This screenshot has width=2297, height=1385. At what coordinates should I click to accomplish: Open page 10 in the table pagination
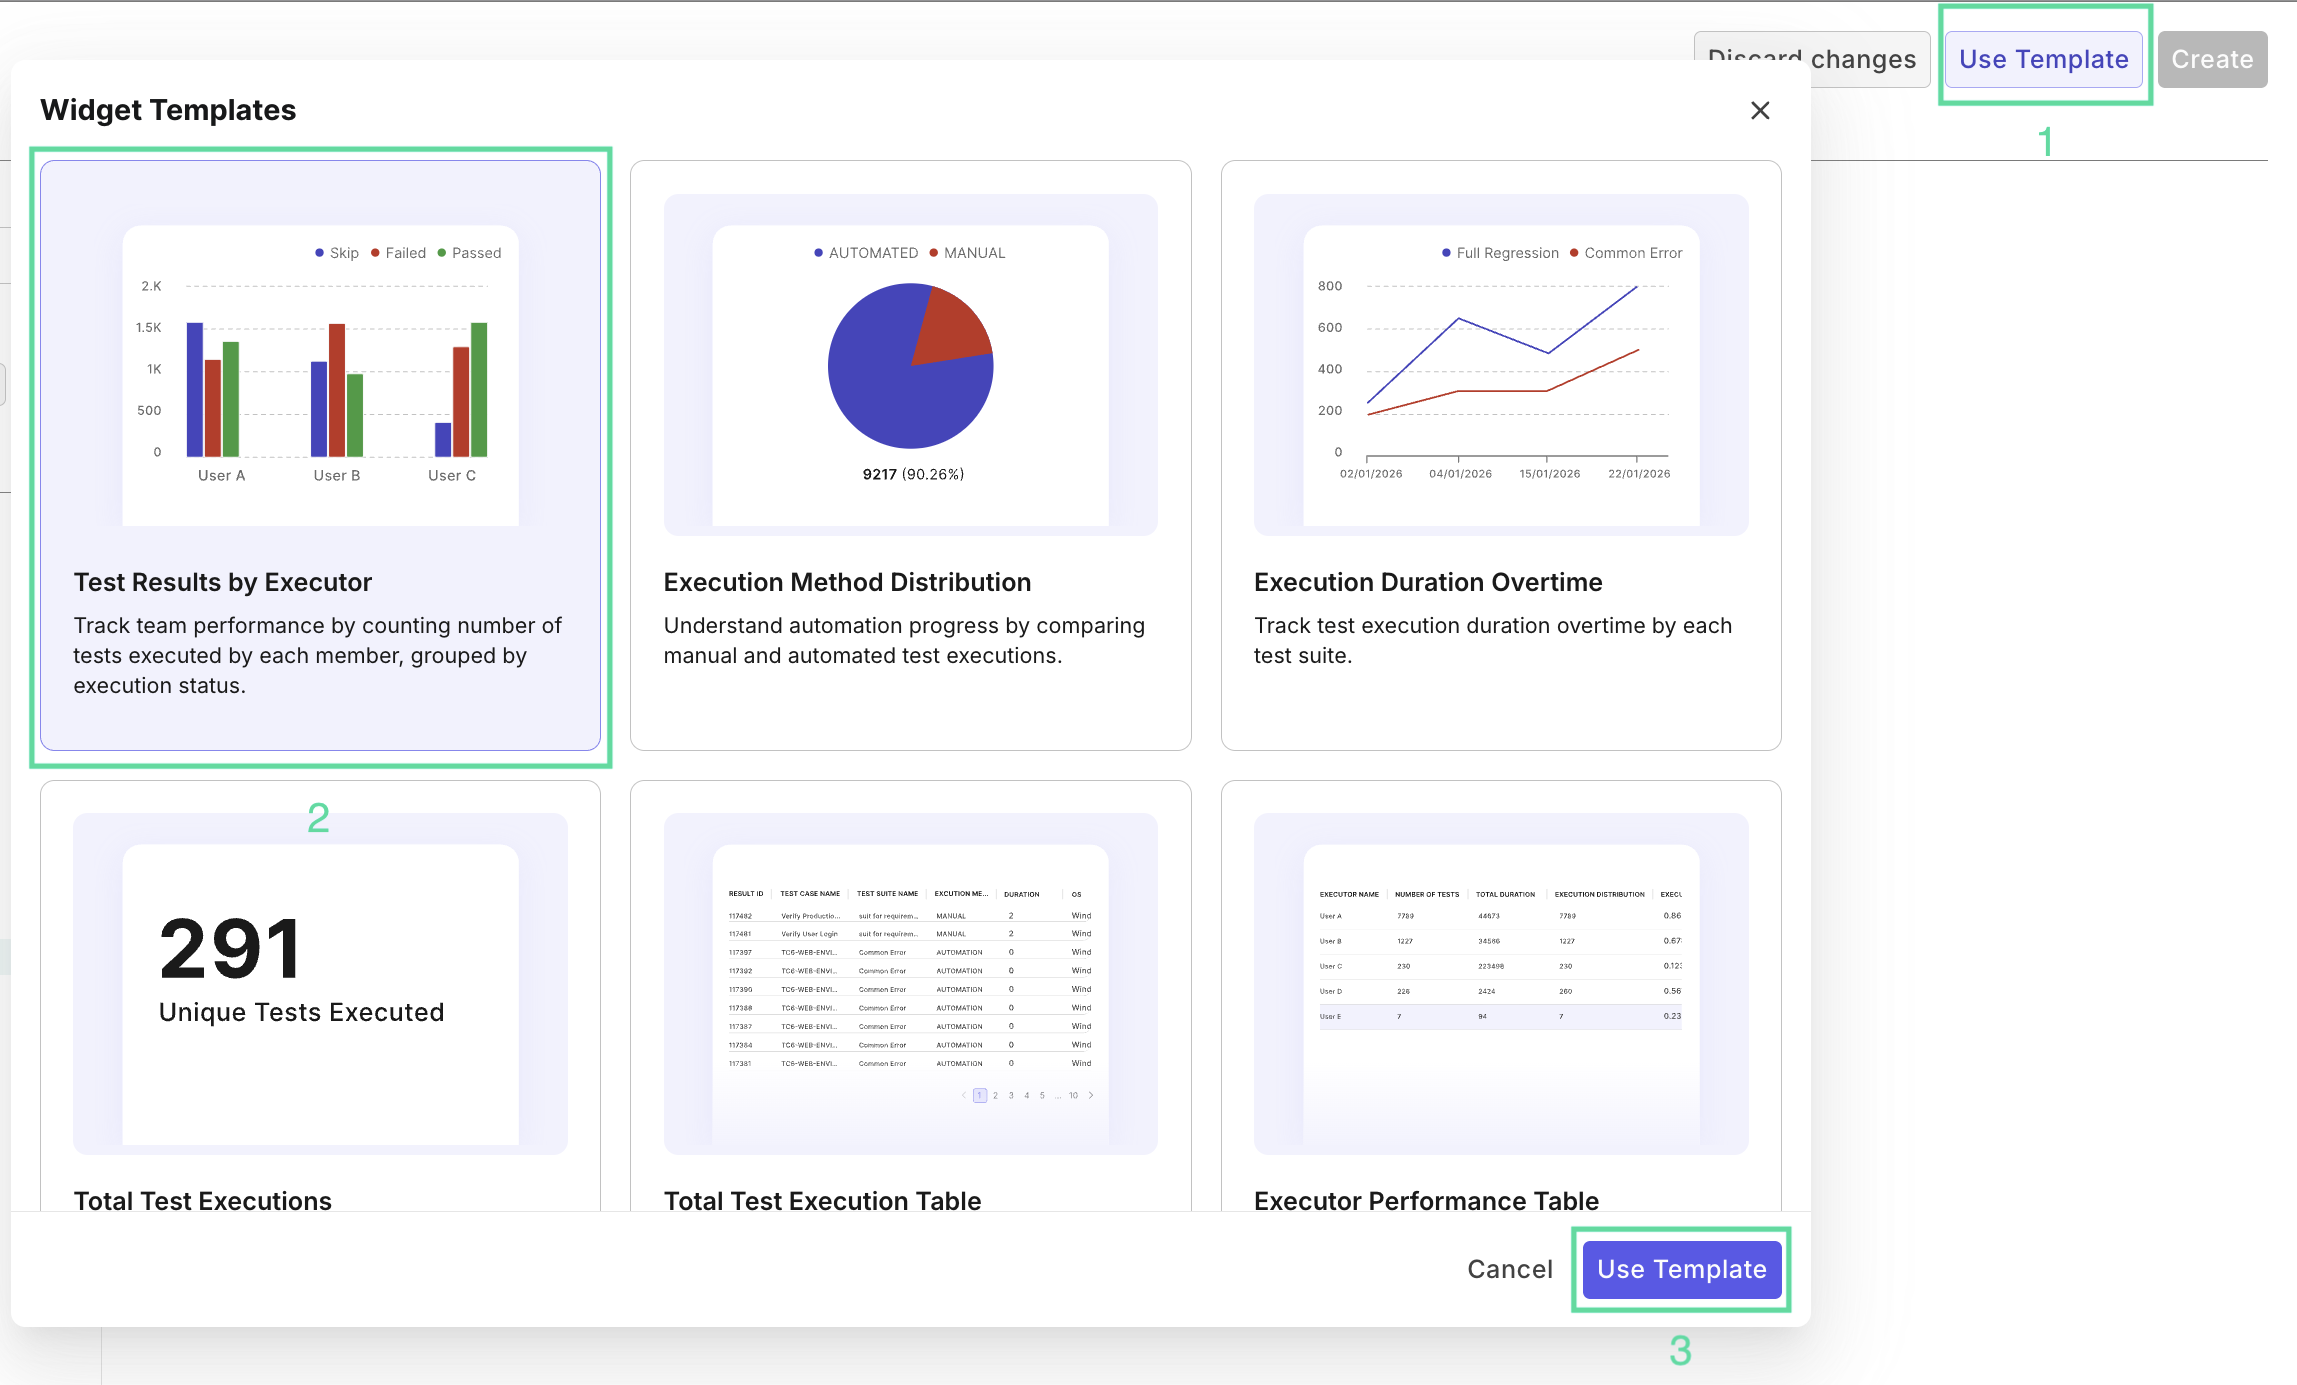[1073, 1096]
